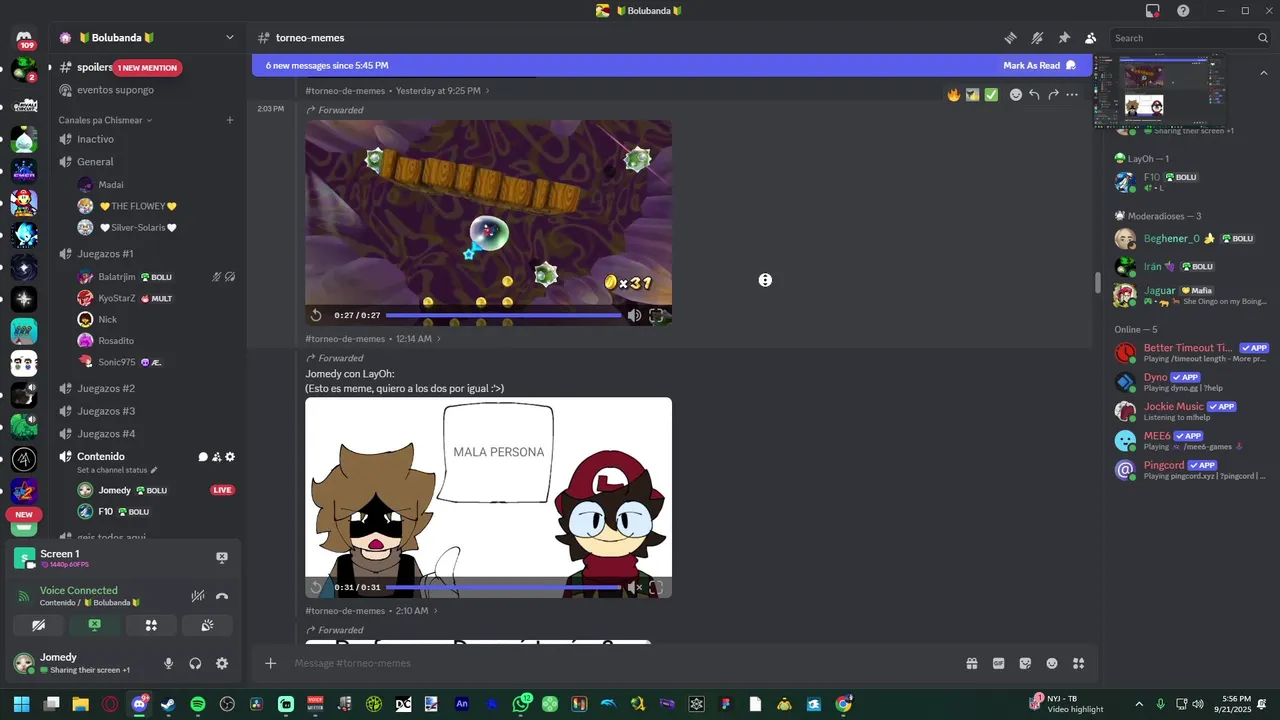Open Direct Messages home icon
This screenshot has width=1280, height=720.
25,40
